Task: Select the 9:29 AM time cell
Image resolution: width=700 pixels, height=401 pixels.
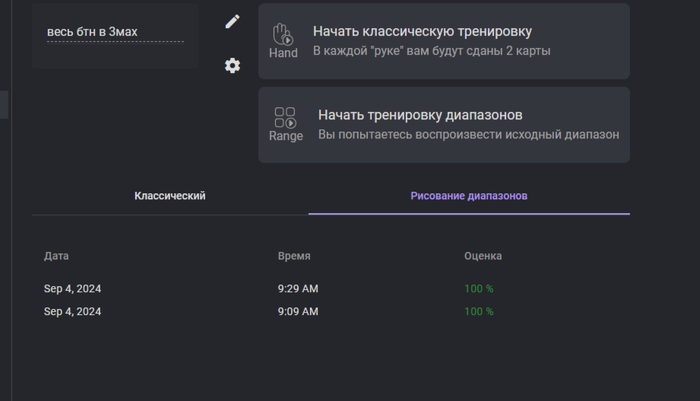Action: (x=298, y=289)
